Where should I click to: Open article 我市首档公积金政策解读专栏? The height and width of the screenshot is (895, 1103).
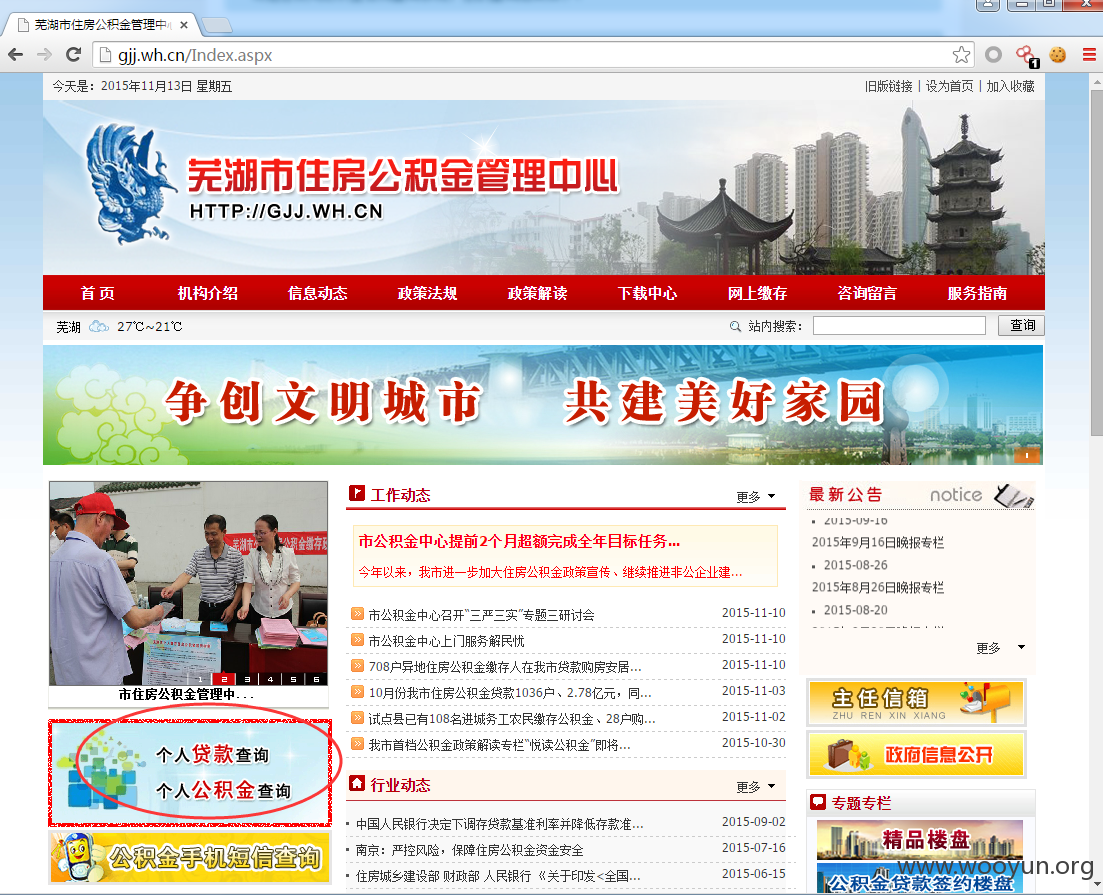tap(499, 745)
